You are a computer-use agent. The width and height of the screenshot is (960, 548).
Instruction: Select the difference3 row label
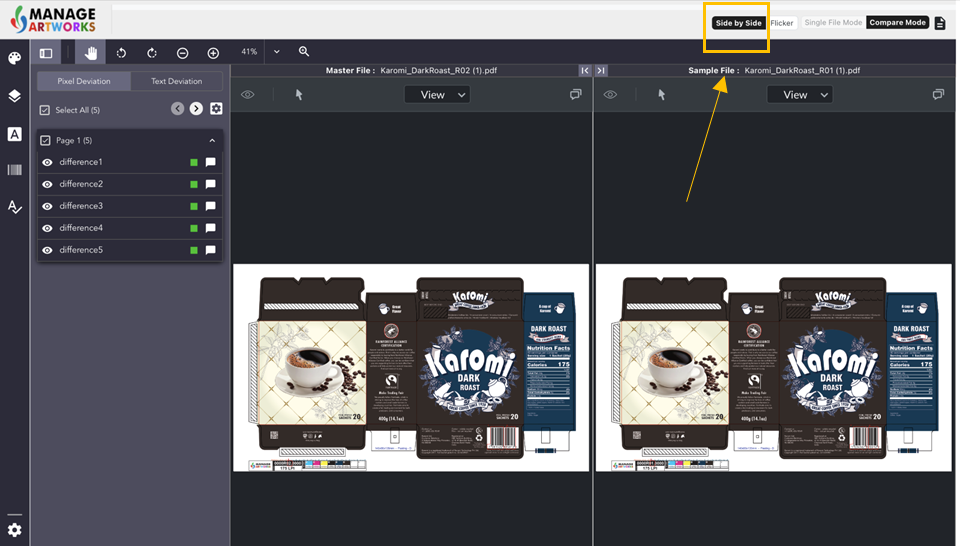click(x=81, y=206)
